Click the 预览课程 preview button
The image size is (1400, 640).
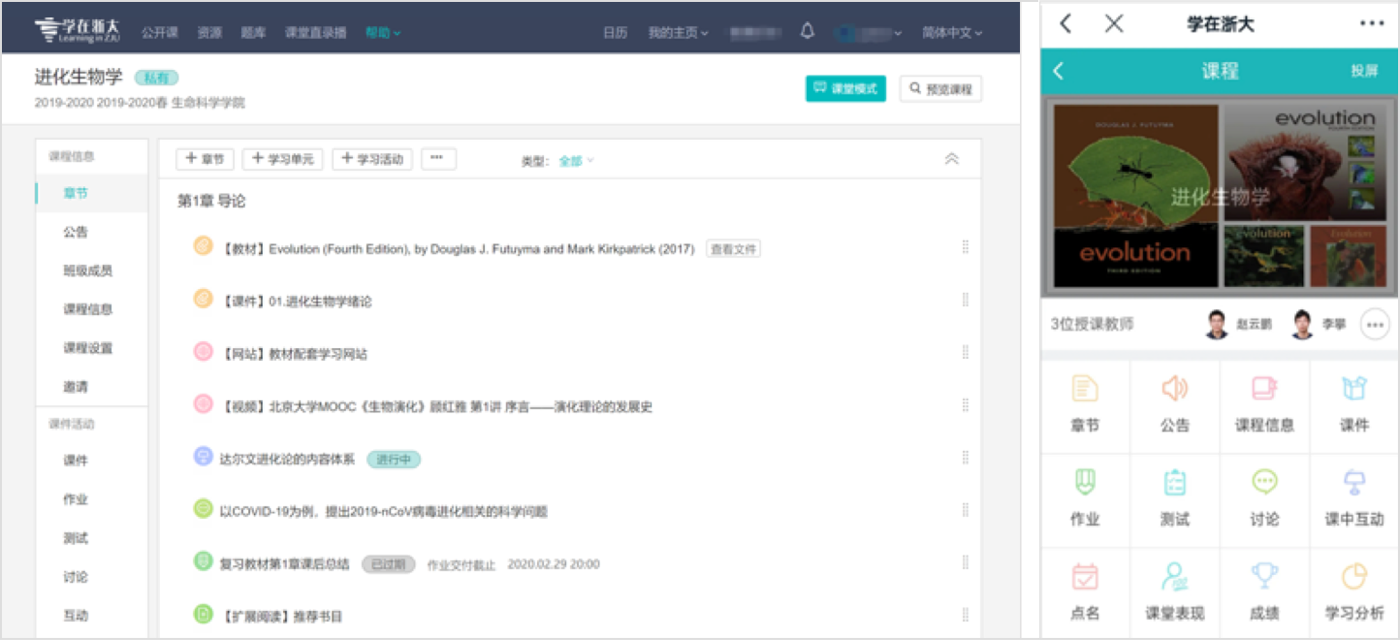(x=940, y=88)
